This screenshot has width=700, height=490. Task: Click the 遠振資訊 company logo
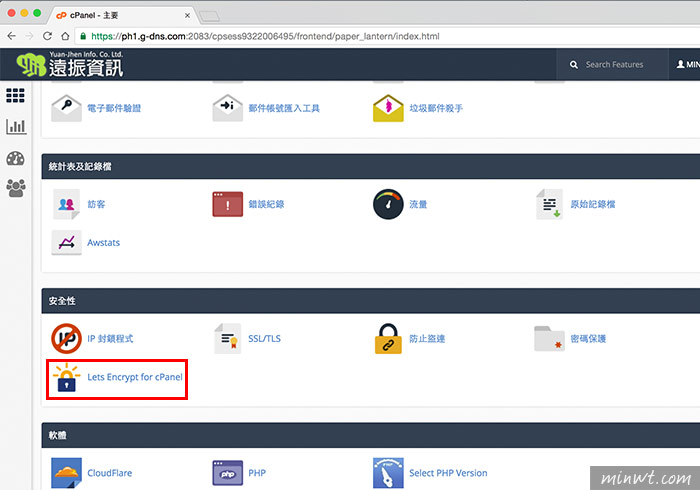coord(70,64)
